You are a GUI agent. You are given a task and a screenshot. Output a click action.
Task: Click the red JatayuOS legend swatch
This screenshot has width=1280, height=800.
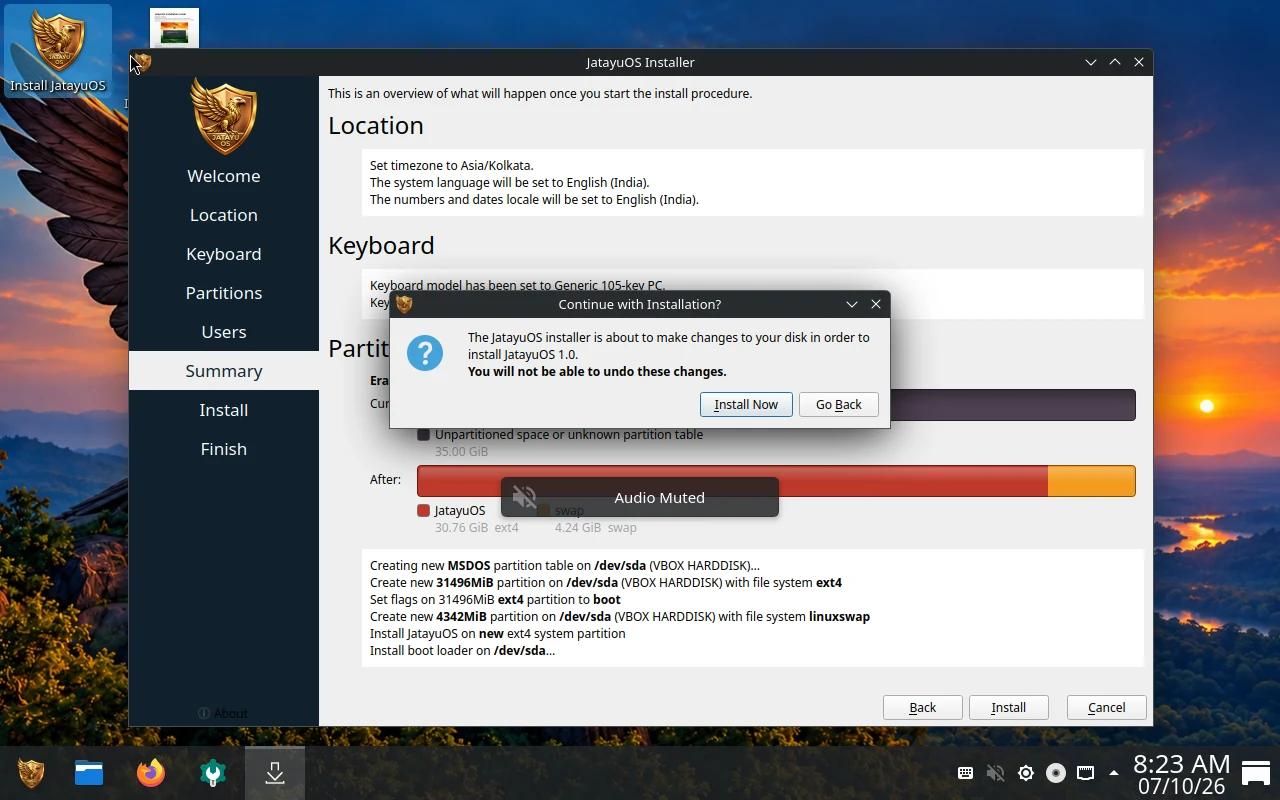424,511
